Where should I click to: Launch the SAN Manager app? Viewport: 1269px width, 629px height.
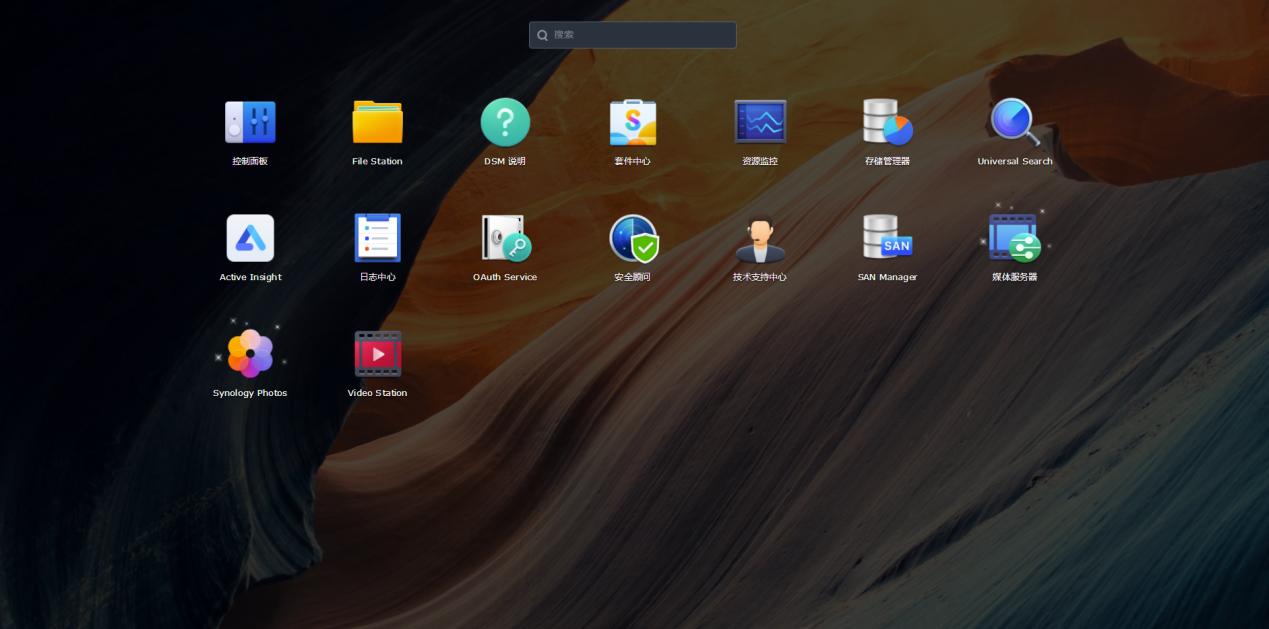(887, 238)
